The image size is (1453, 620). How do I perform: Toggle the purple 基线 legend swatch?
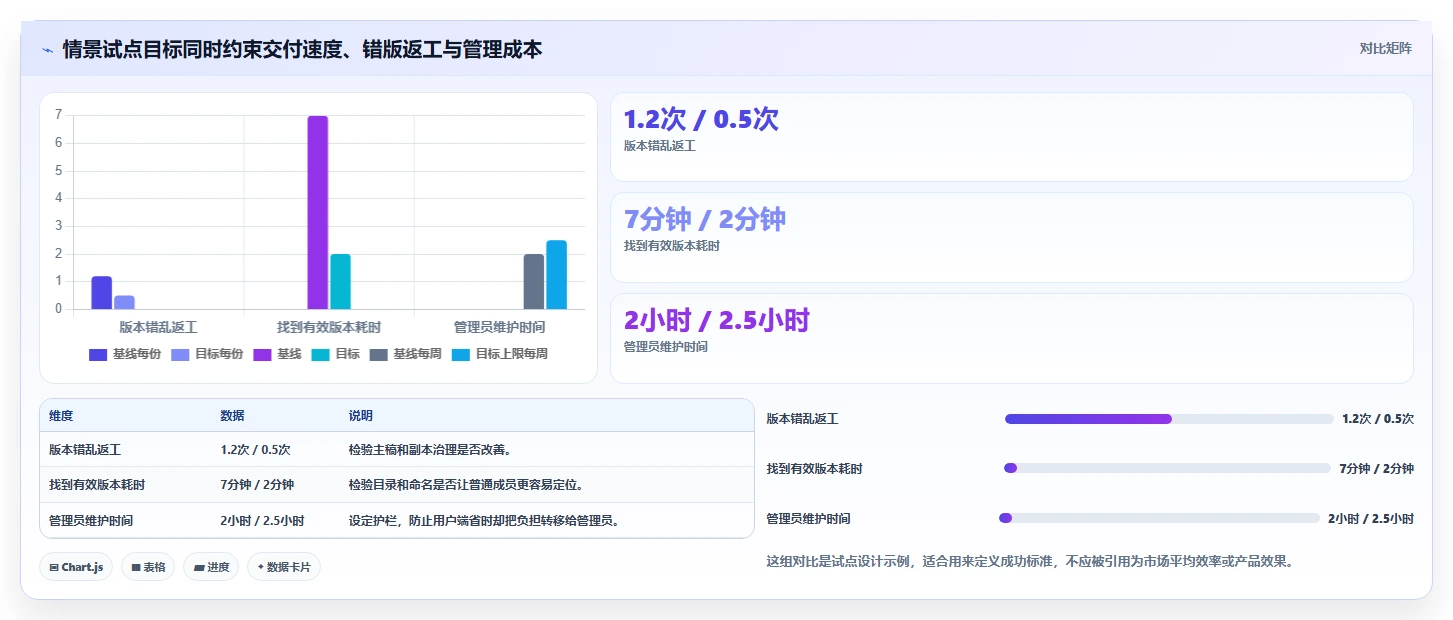pos(262,354)
